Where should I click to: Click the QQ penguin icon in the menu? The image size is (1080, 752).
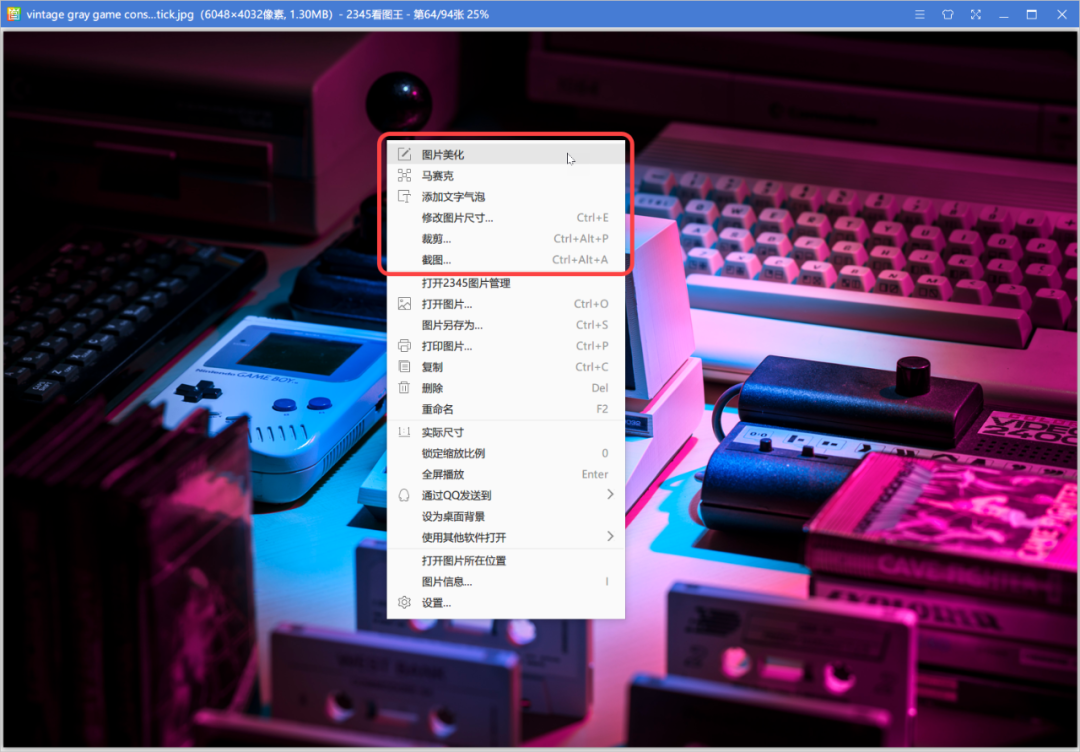[x=404, y=495]
